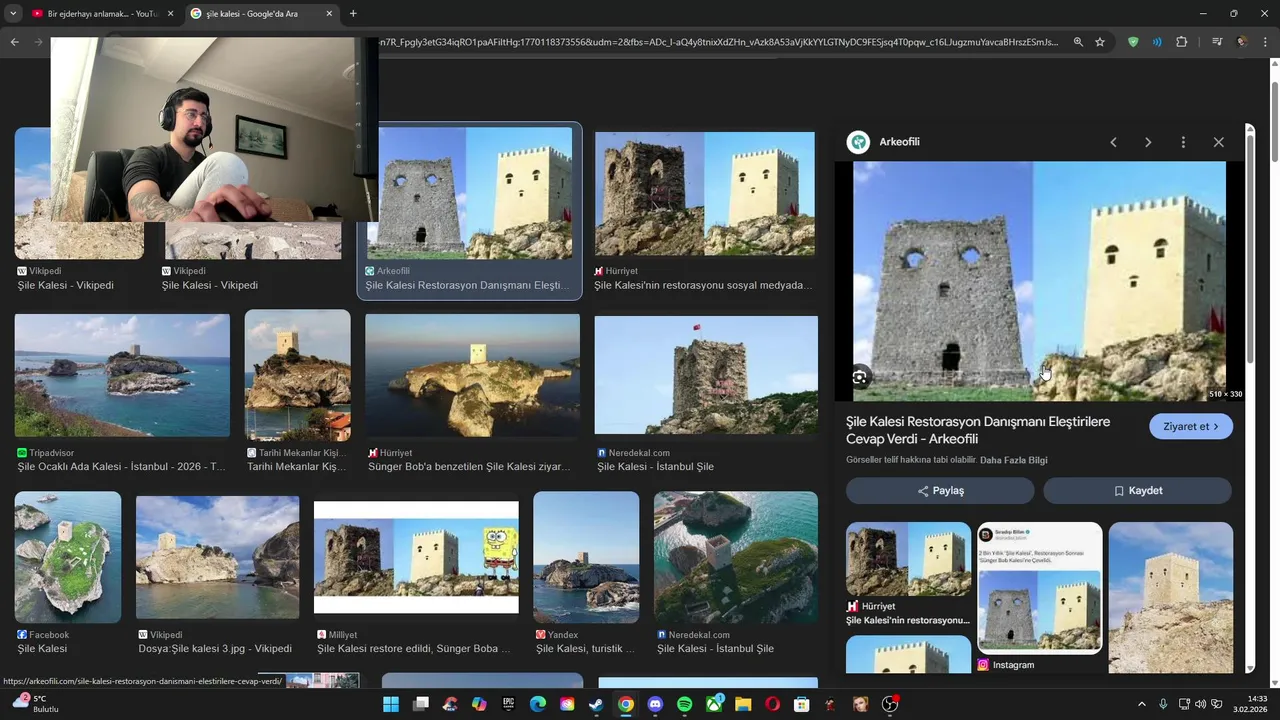Open the Epic Games launcher from taskbar

point(508,705)
